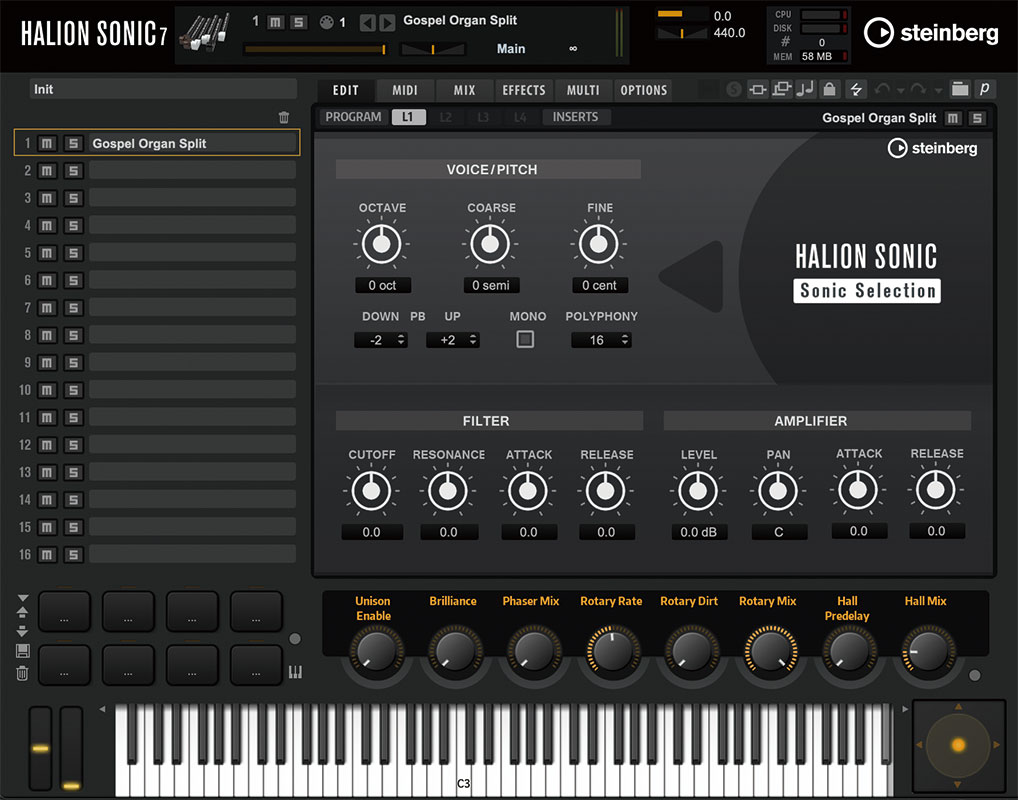Image resolution: width=1018 pixels, height=800 pixels.
Task: Switch to the MIX tab
Action: tap(464, 90)
